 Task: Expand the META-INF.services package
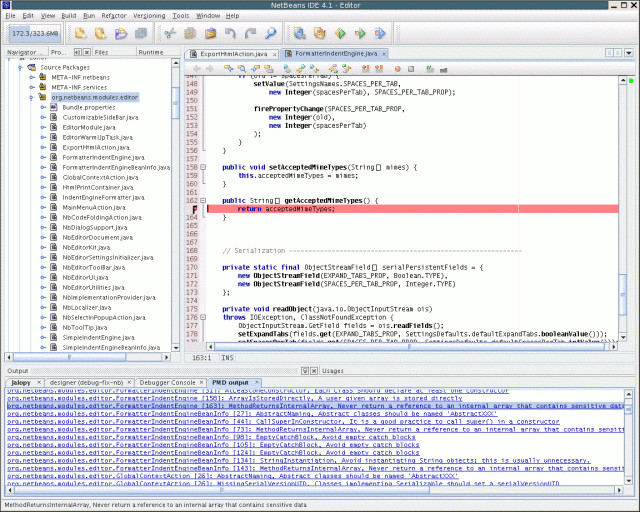32,87
